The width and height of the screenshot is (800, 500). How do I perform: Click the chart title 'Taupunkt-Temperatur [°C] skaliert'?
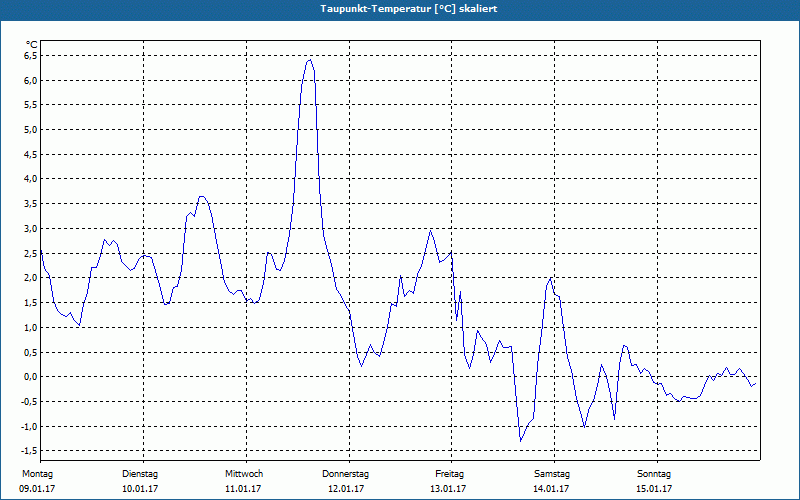[x=409, y=9]
